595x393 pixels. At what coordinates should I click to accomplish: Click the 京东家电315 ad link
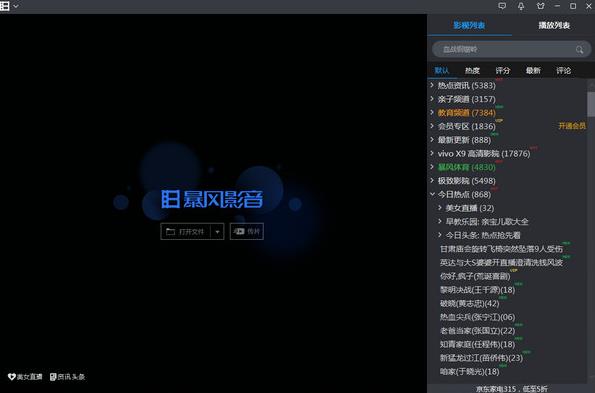tap(512, 389)
